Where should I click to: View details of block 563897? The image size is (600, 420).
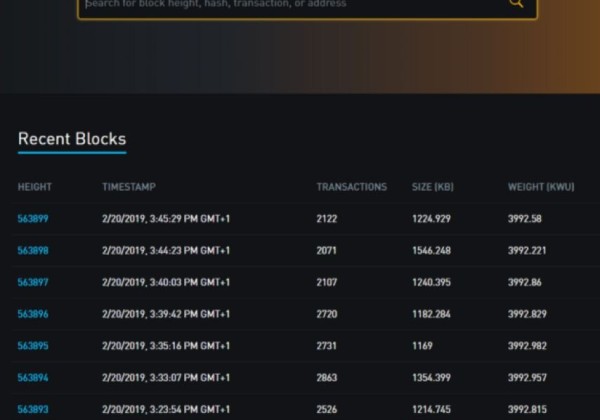point(33,283)
